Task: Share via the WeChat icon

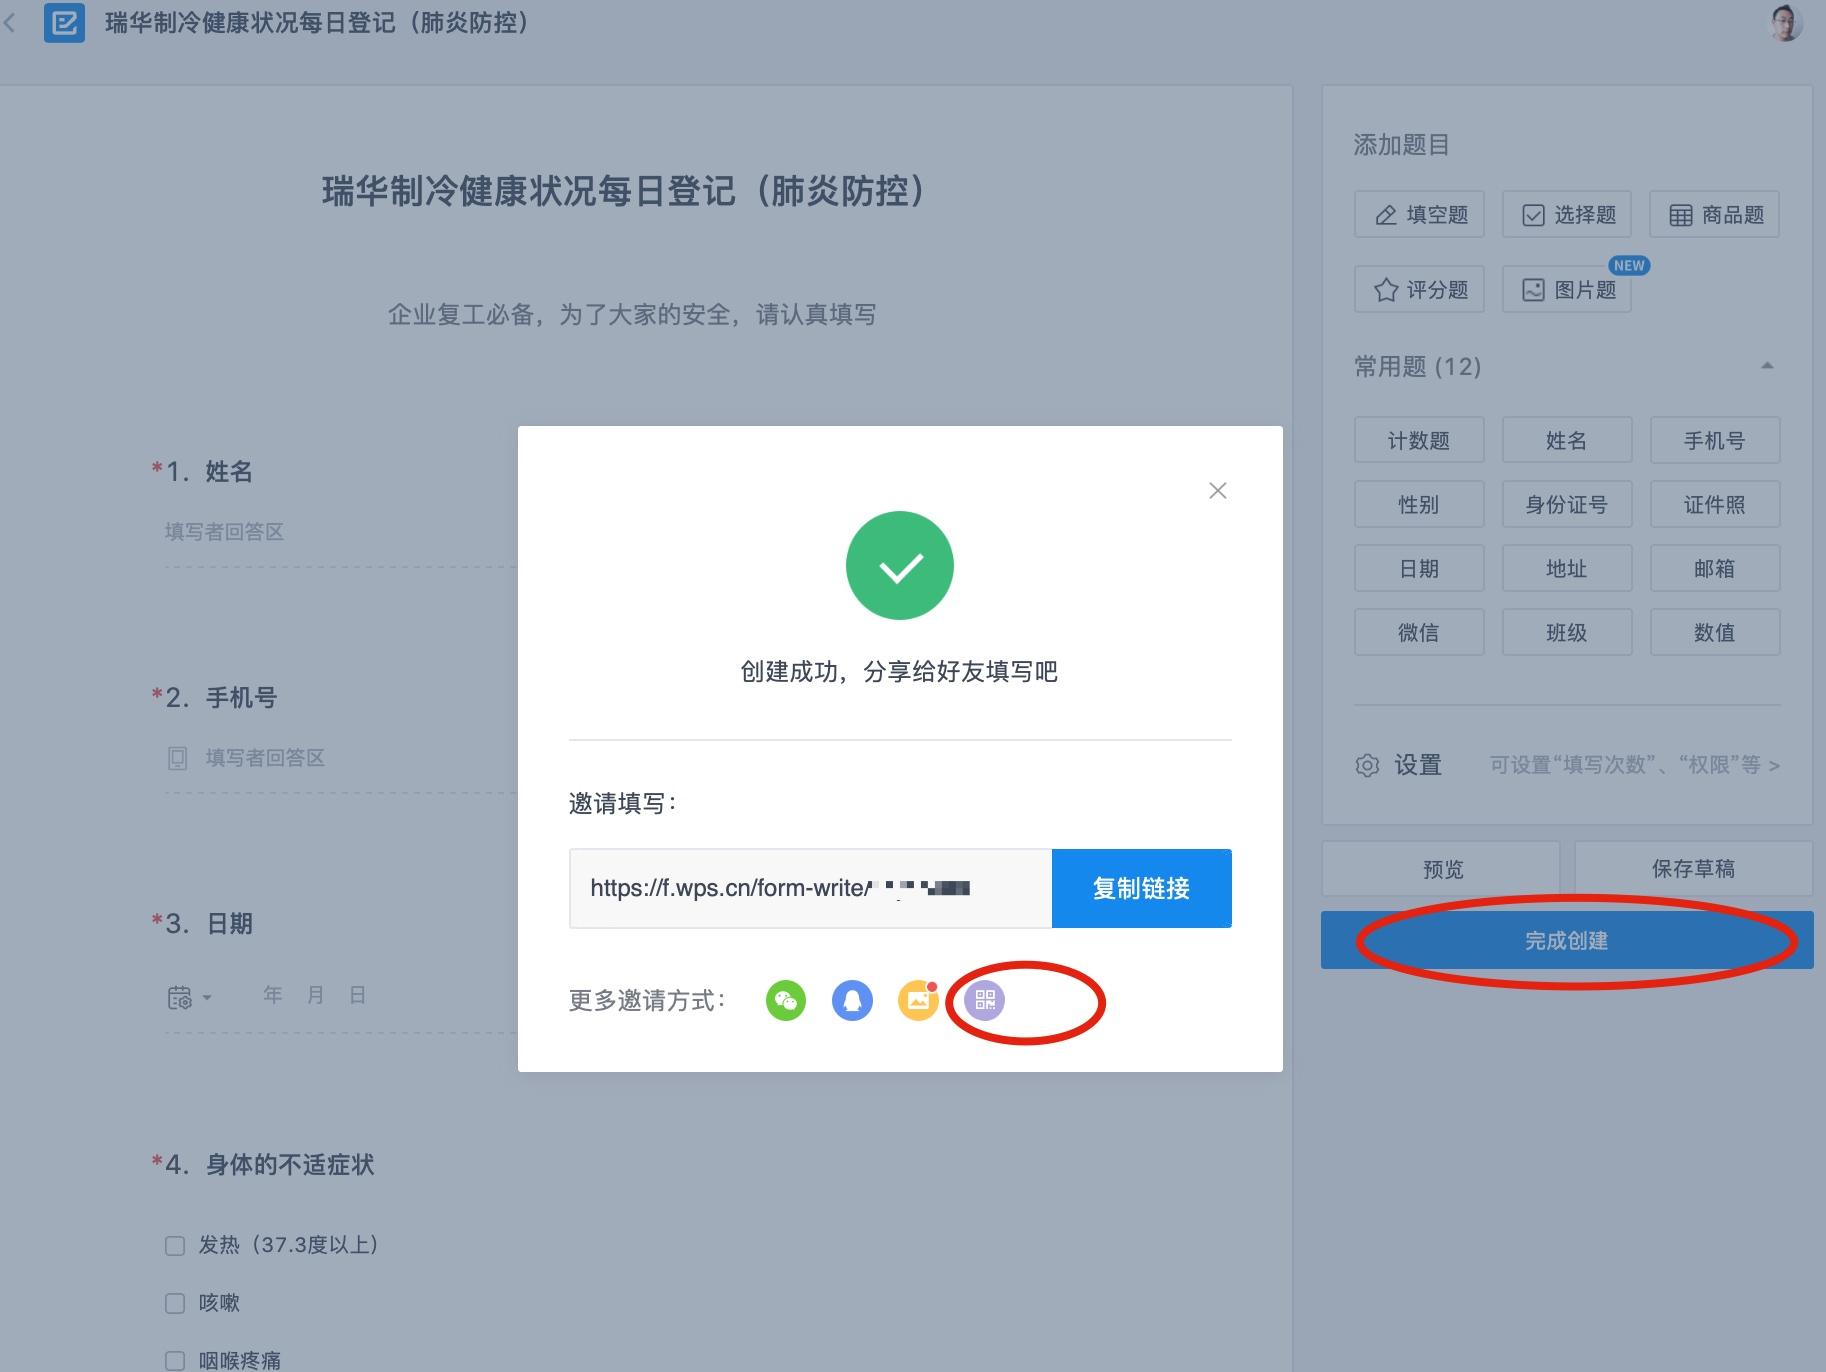Action: (x=786, y=1000)
